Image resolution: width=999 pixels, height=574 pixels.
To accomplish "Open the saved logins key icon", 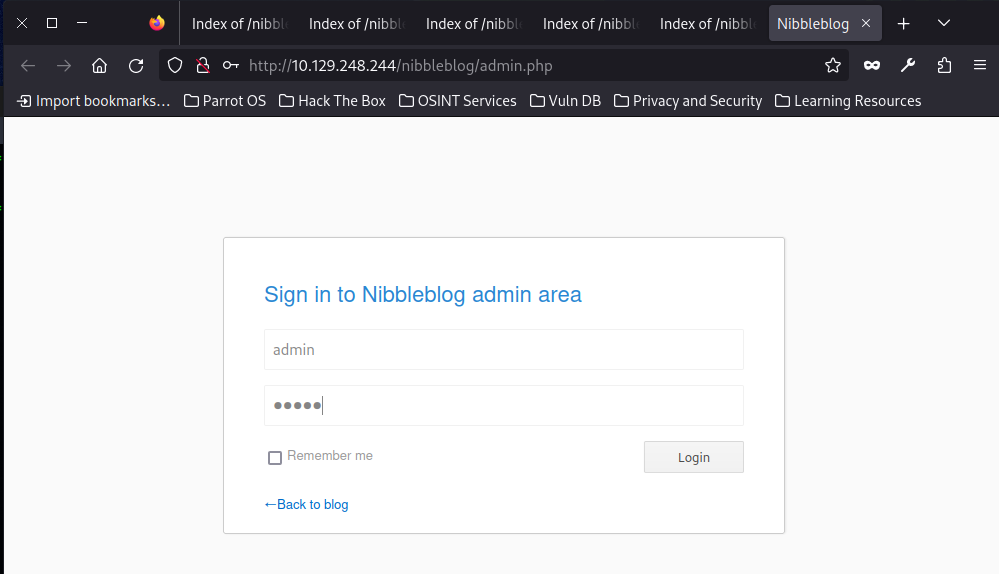I will point(231,66).
